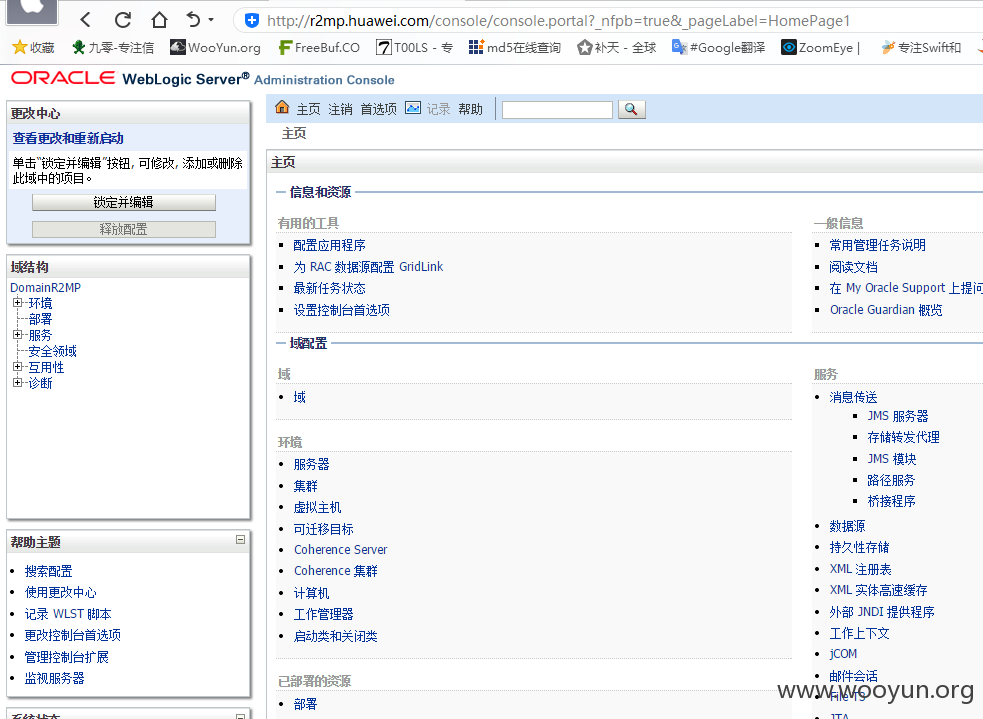Click 查看更改和重新启动 link

click(x=68, y=138)
